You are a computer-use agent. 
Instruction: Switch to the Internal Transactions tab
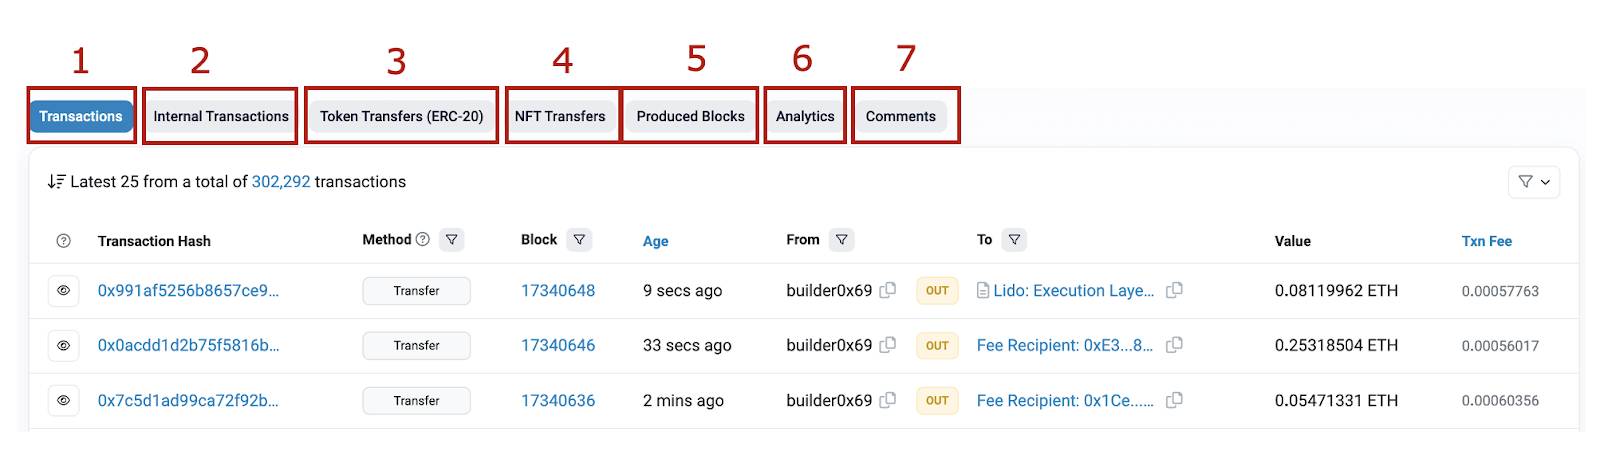pos(221,116)
